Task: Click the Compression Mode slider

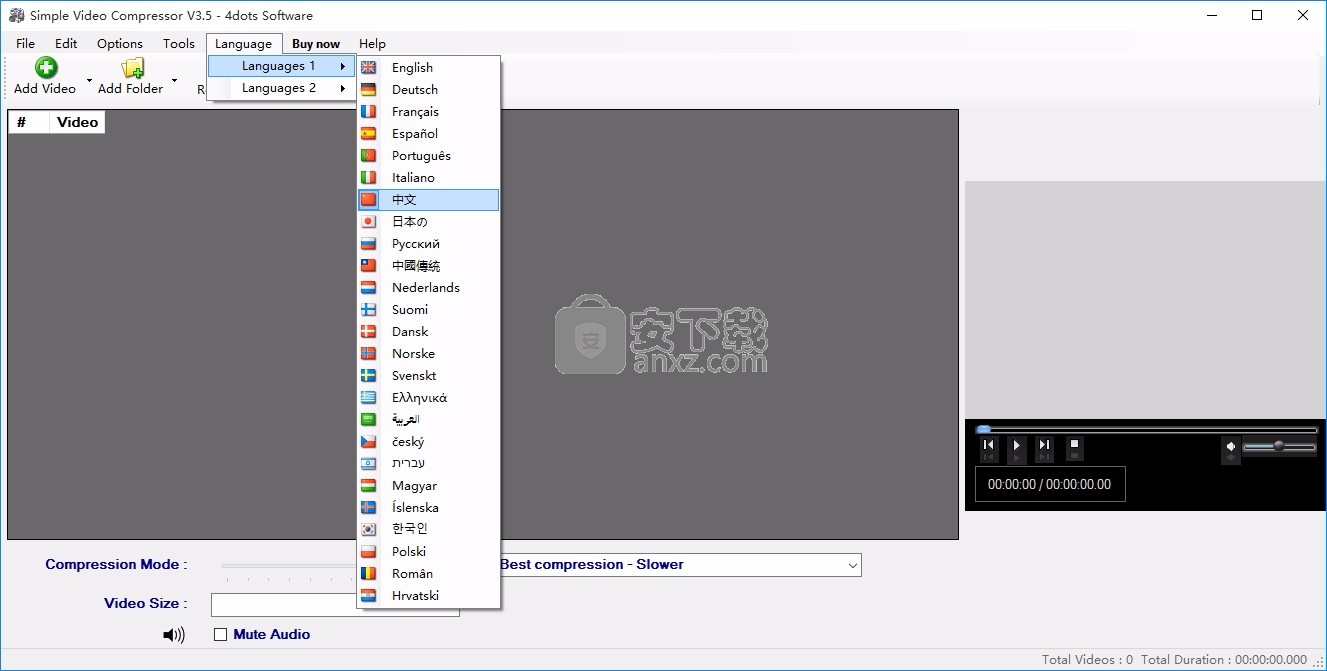Action: [289, 569]
